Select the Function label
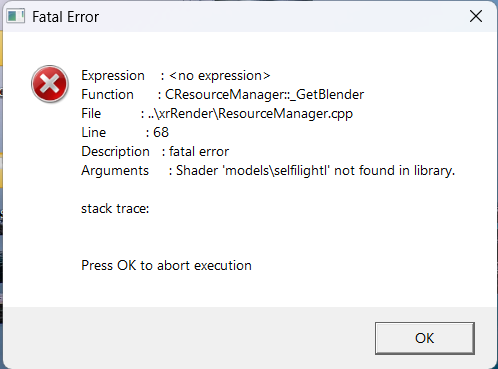Image resolution: width=498 pixels, height=369 pixels. [x=107, y=95]
